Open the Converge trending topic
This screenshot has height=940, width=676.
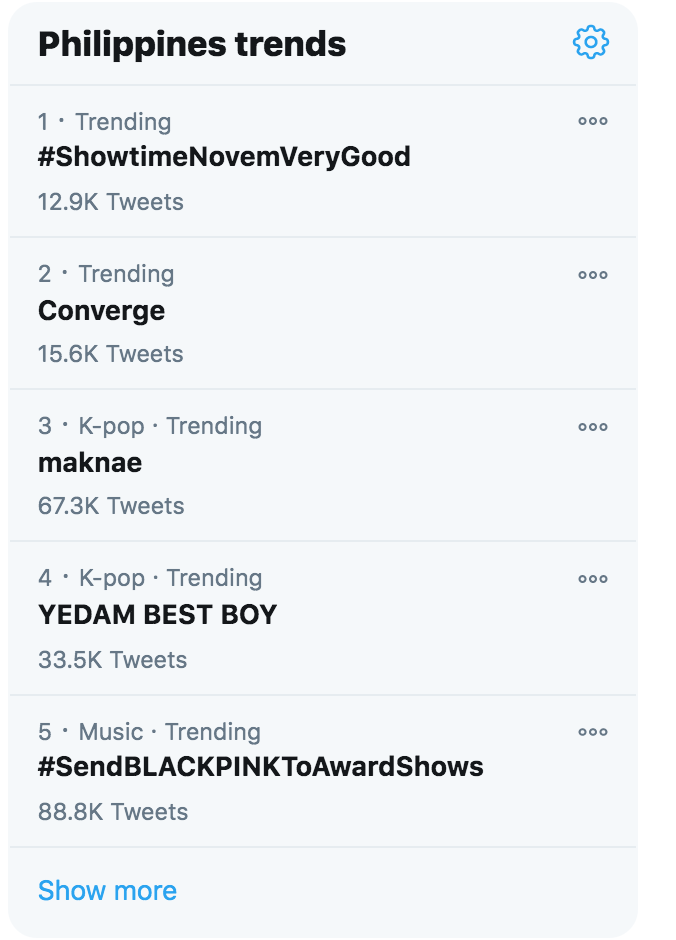coord(101,311)
